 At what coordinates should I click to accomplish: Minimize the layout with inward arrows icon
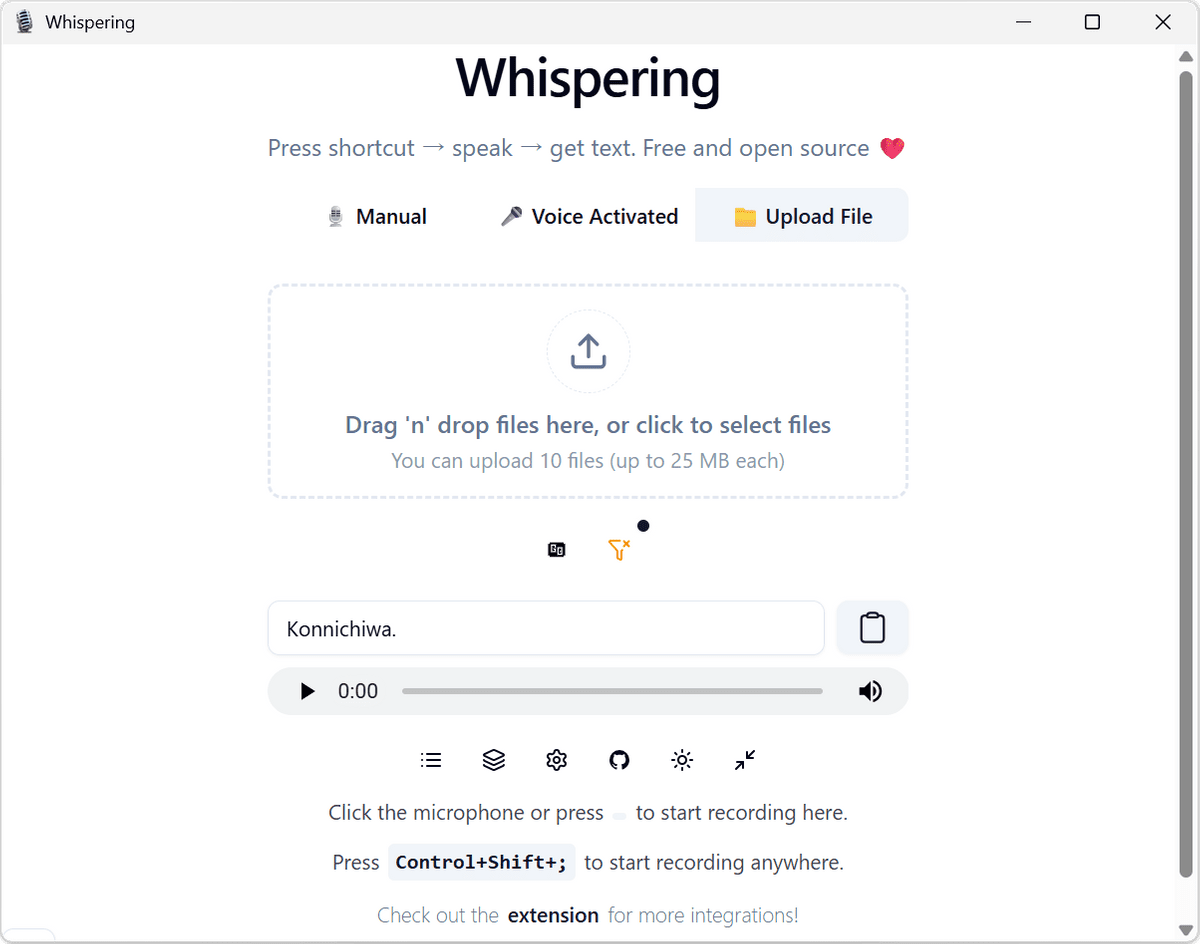pyautogui.click(x=745, y=760)
